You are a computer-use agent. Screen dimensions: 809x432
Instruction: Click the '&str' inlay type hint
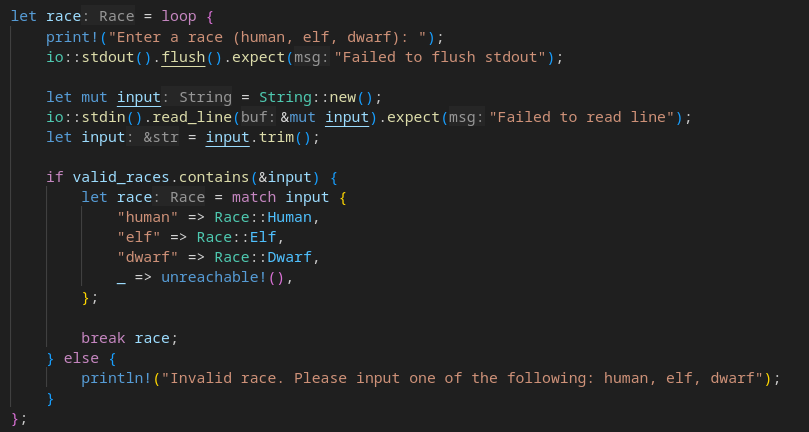coord(161,137)
